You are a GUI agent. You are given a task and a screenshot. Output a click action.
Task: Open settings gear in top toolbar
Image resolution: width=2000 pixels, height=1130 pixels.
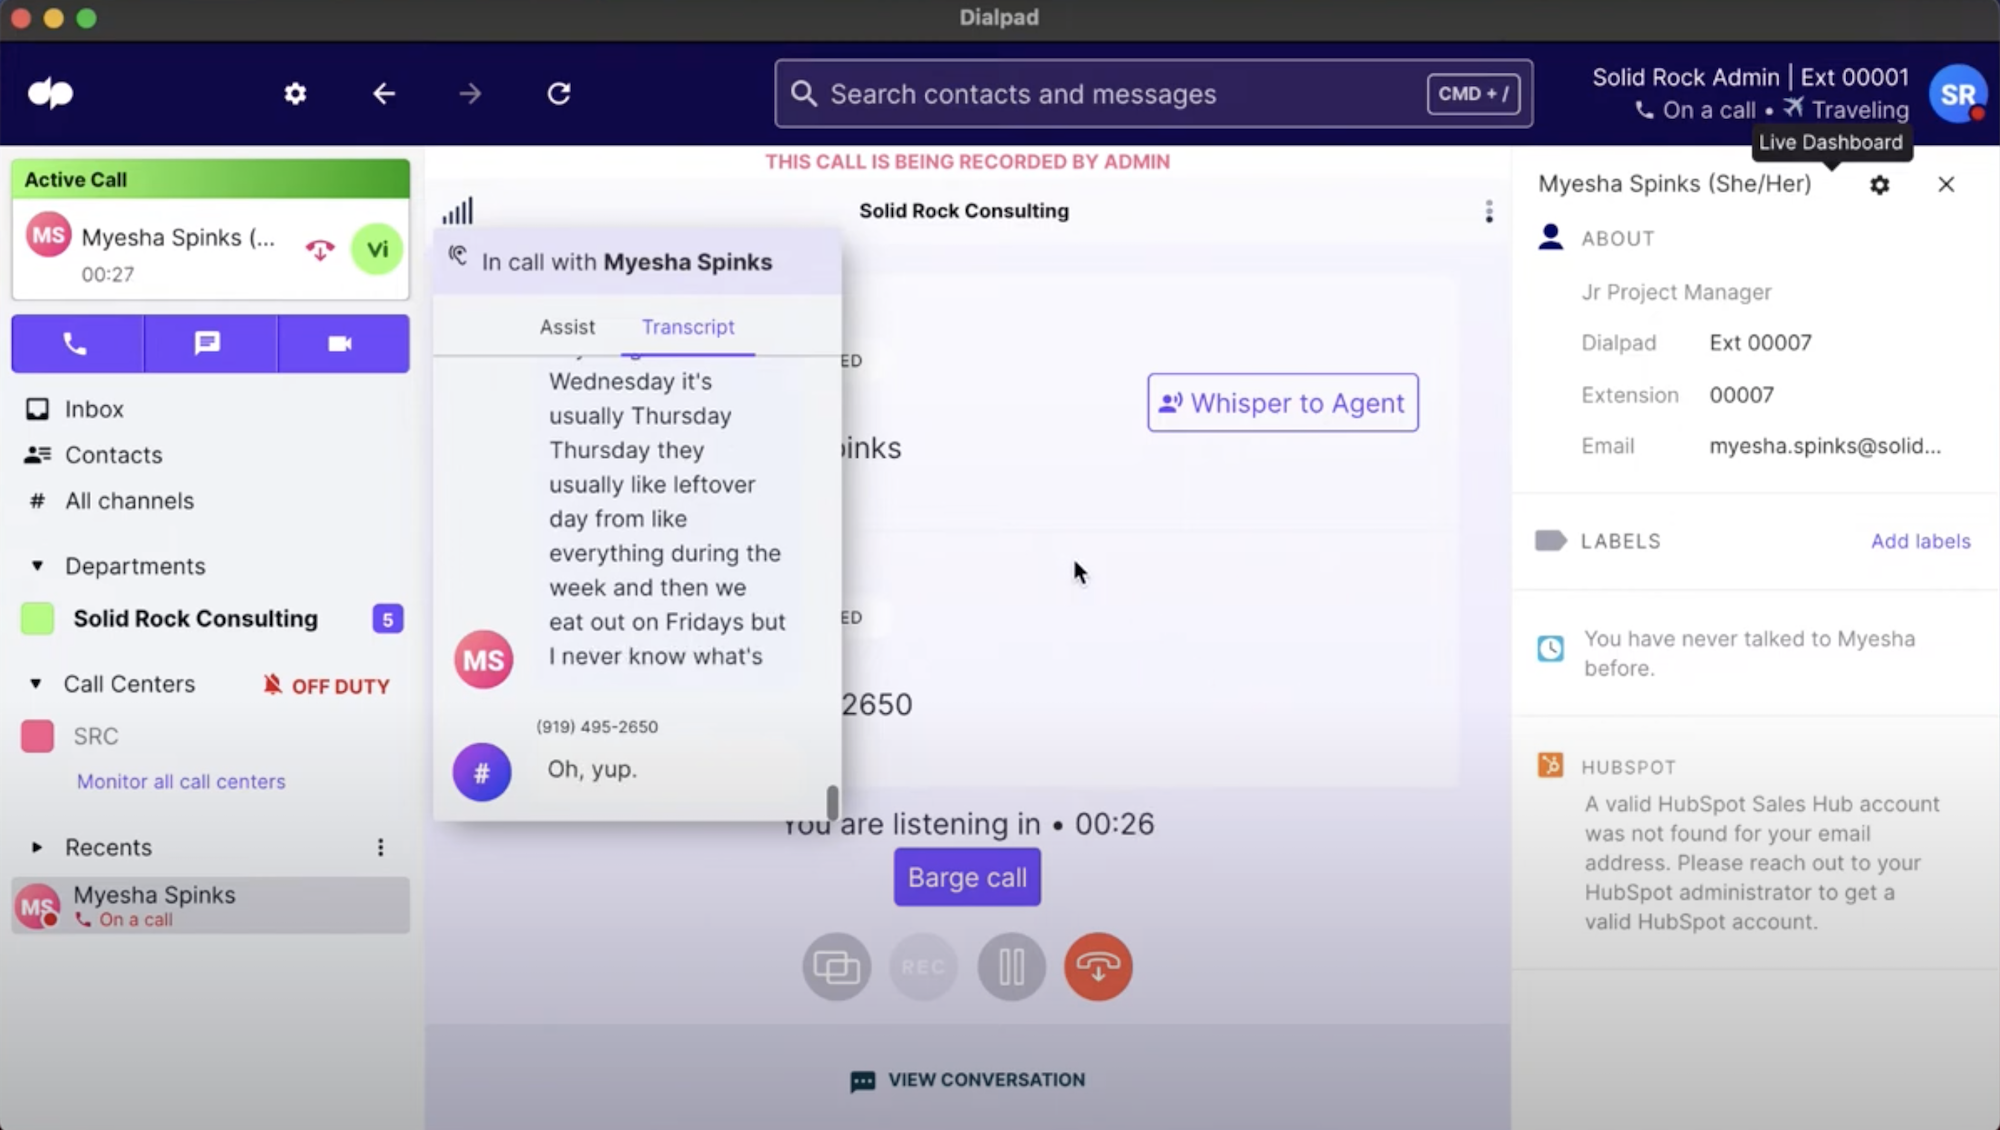pos(295,94)
